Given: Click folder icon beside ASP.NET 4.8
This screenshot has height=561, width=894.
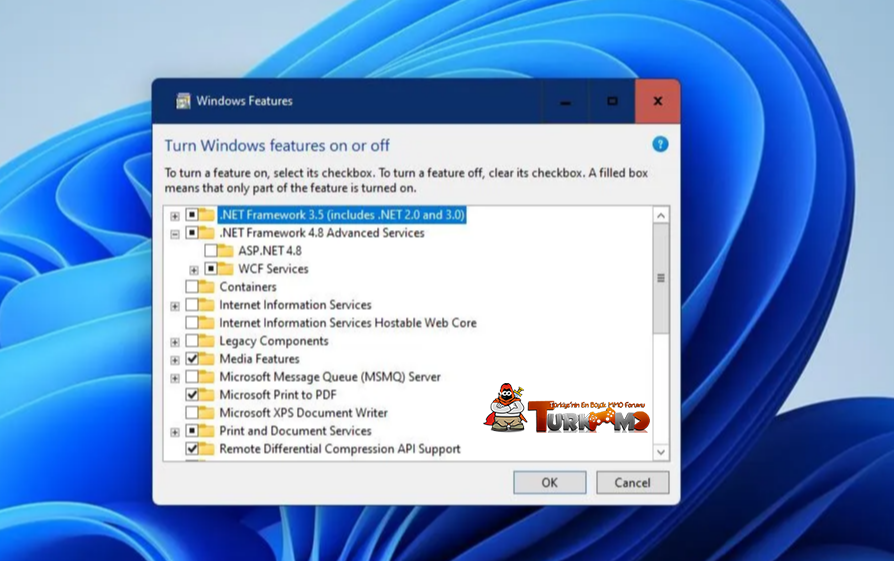Looking at the screenshot, I should point(225,250).
